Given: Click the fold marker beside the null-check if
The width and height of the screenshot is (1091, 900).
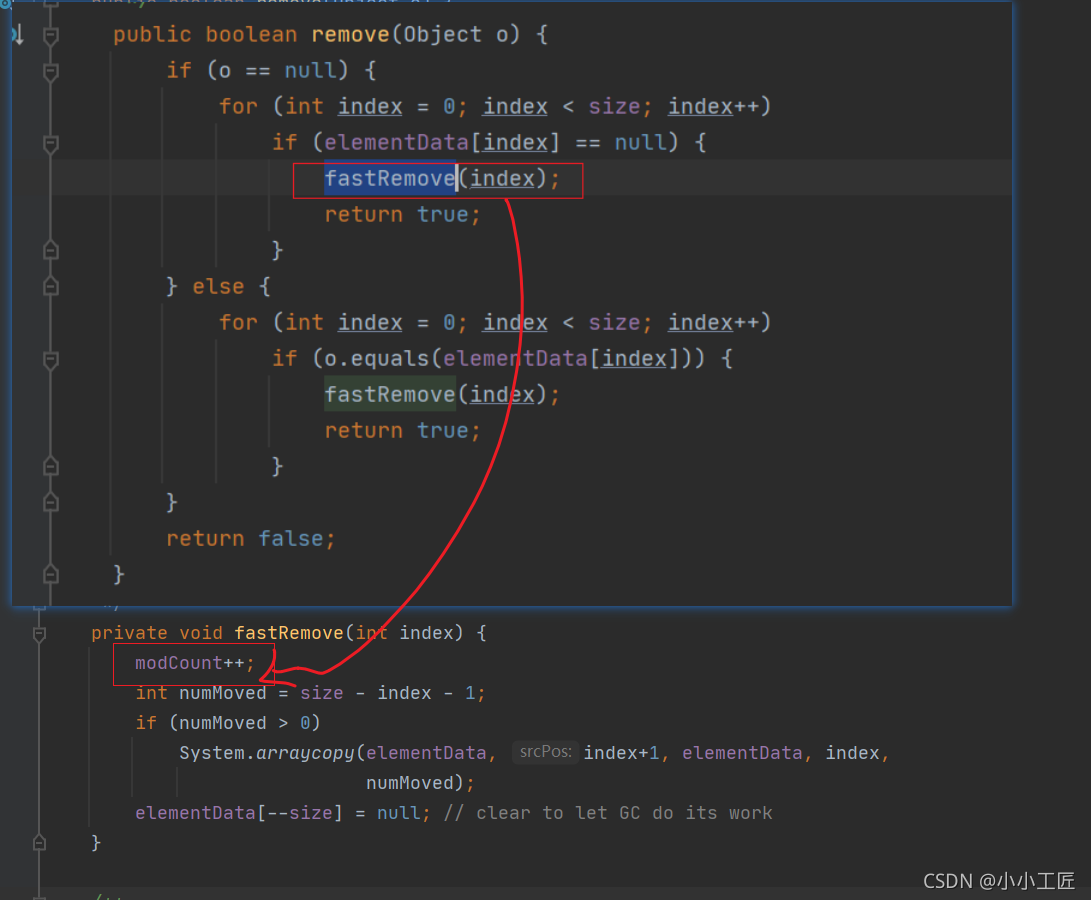Looking at the screenshot, I should tap(50, 71).
